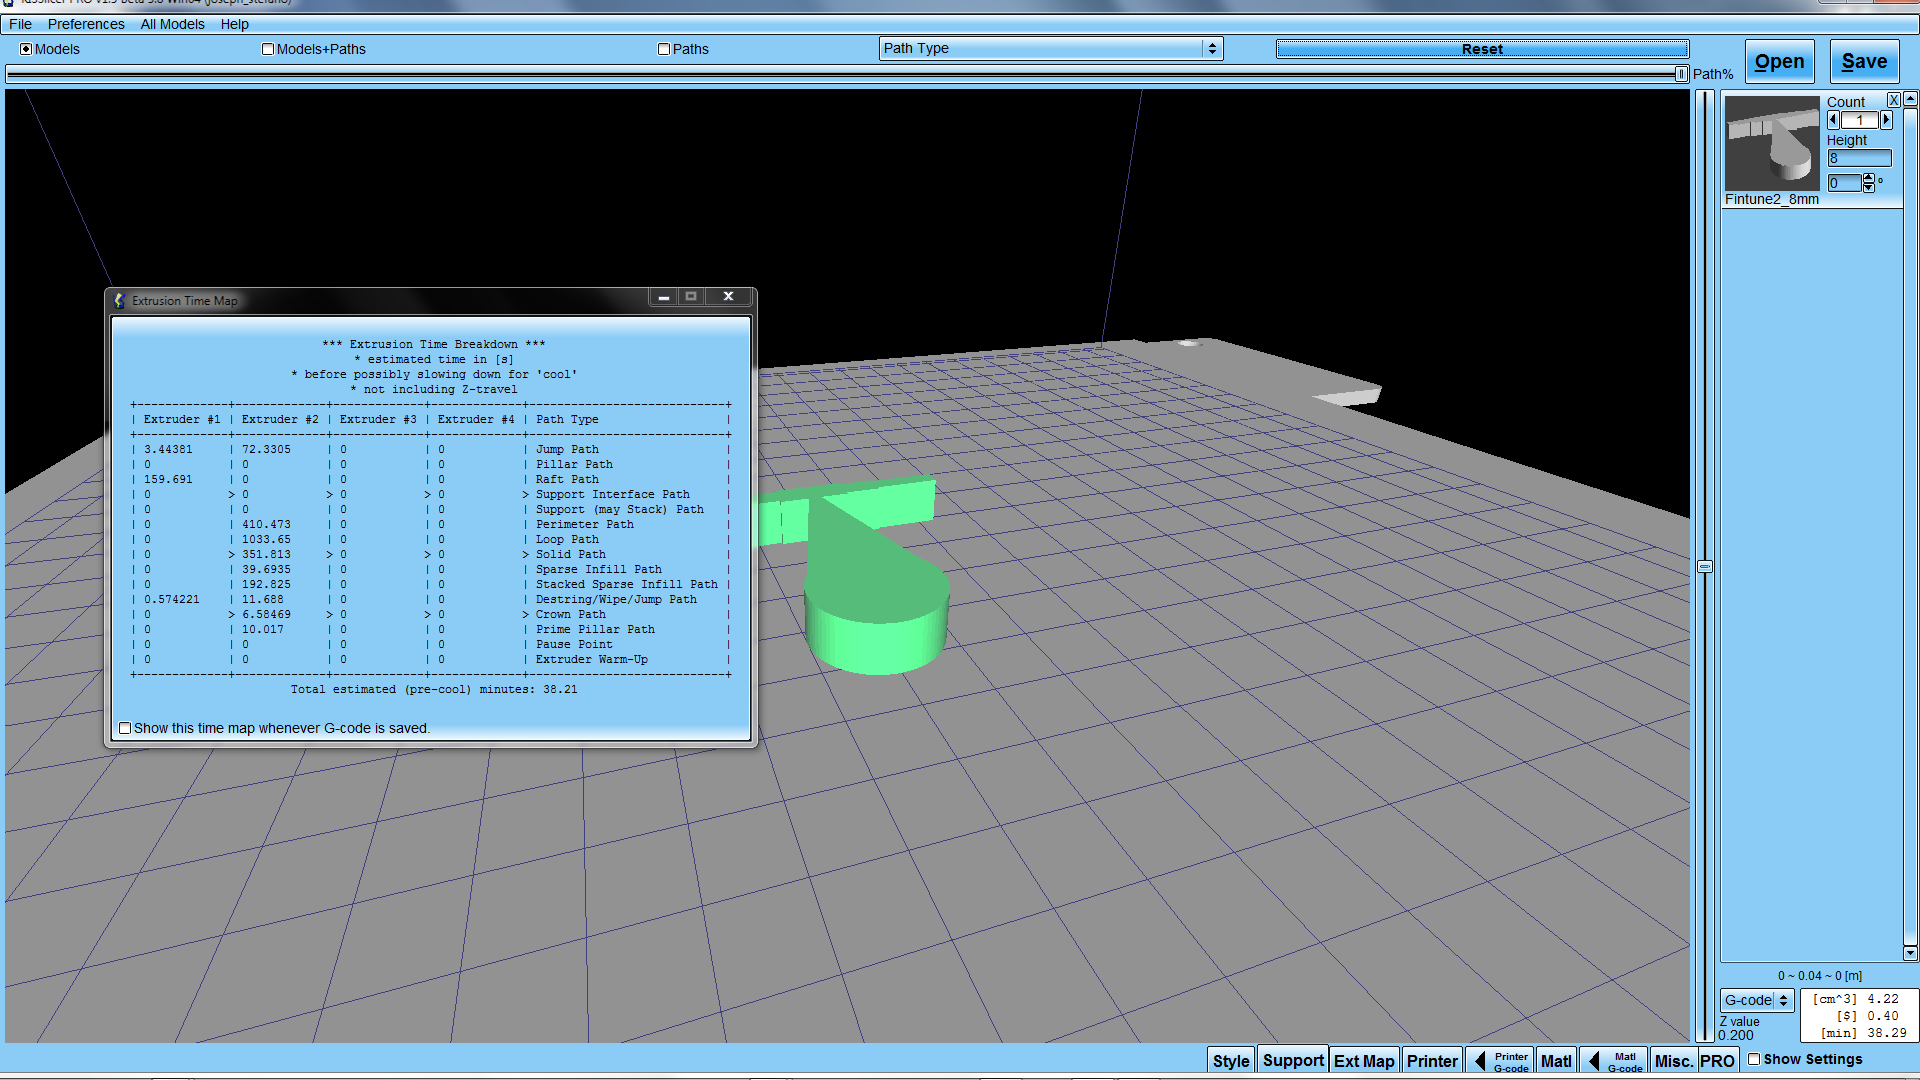Click the 'Jump Path' row label
Screen dimensions: 1920x1080
click(567, 449)
